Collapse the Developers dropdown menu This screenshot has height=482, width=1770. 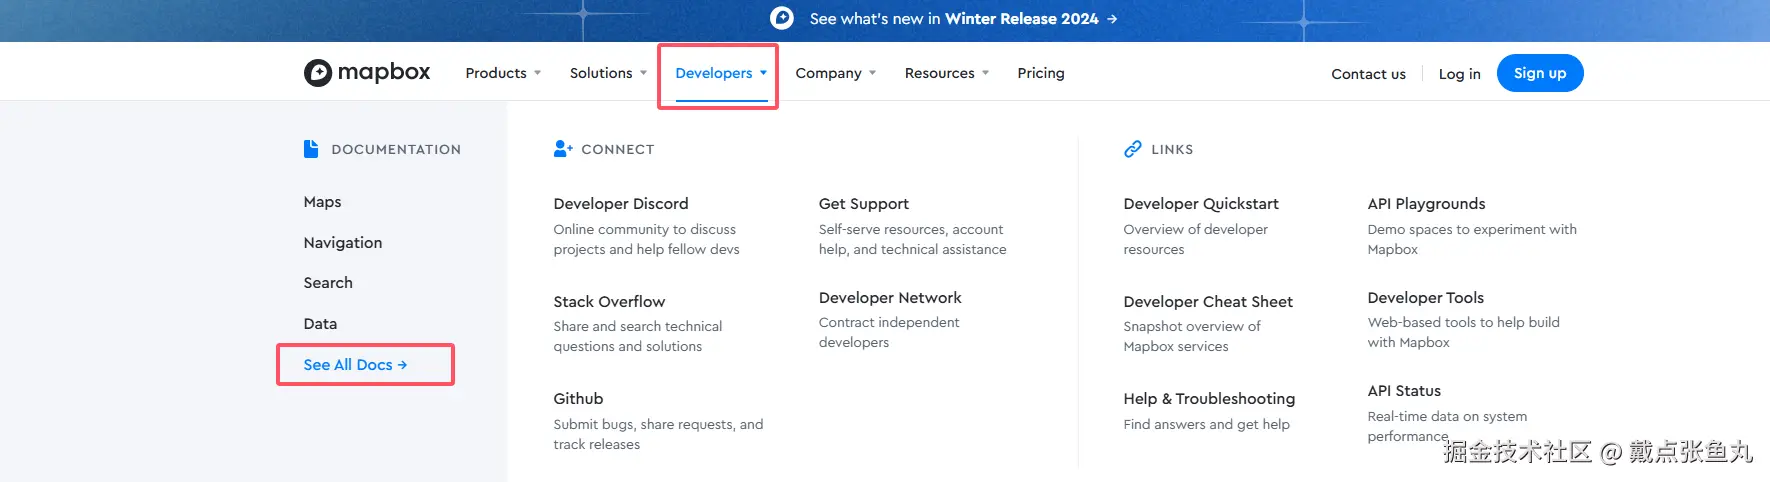[720, 73]
